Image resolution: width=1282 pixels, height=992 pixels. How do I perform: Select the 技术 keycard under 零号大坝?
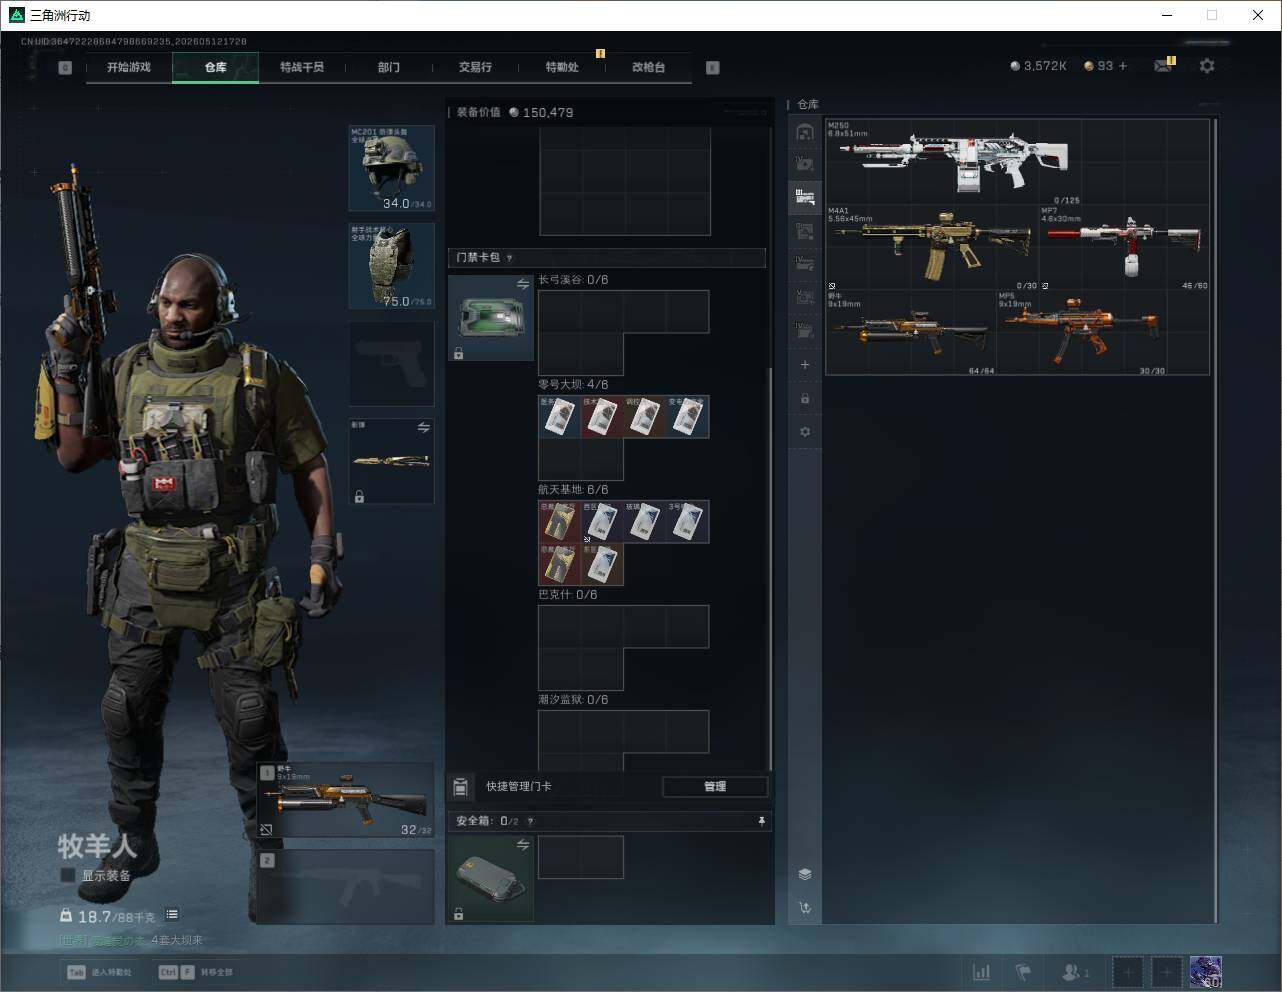tap(602, 417)
